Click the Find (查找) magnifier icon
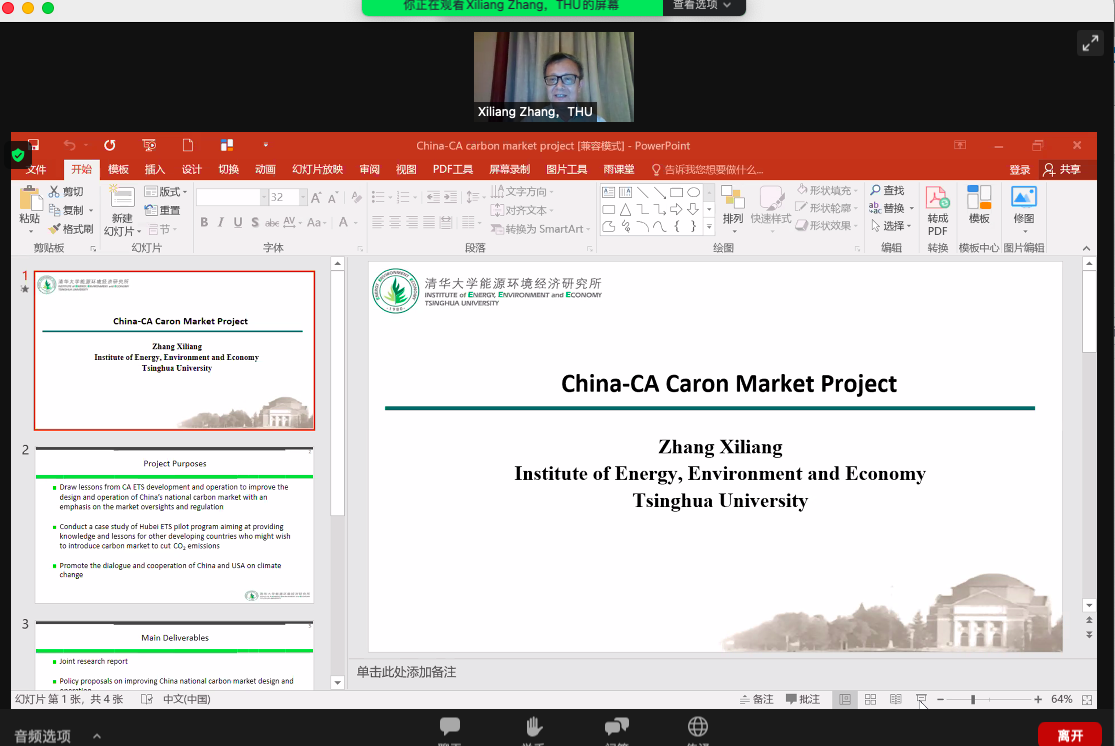The height and width of the screenshot is (746, 1115). click(875, 190)
